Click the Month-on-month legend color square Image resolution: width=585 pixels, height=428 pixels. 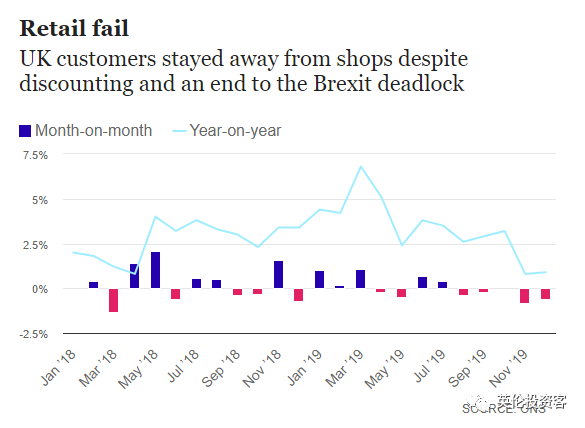pyautogui.click(x=25, y=131)
